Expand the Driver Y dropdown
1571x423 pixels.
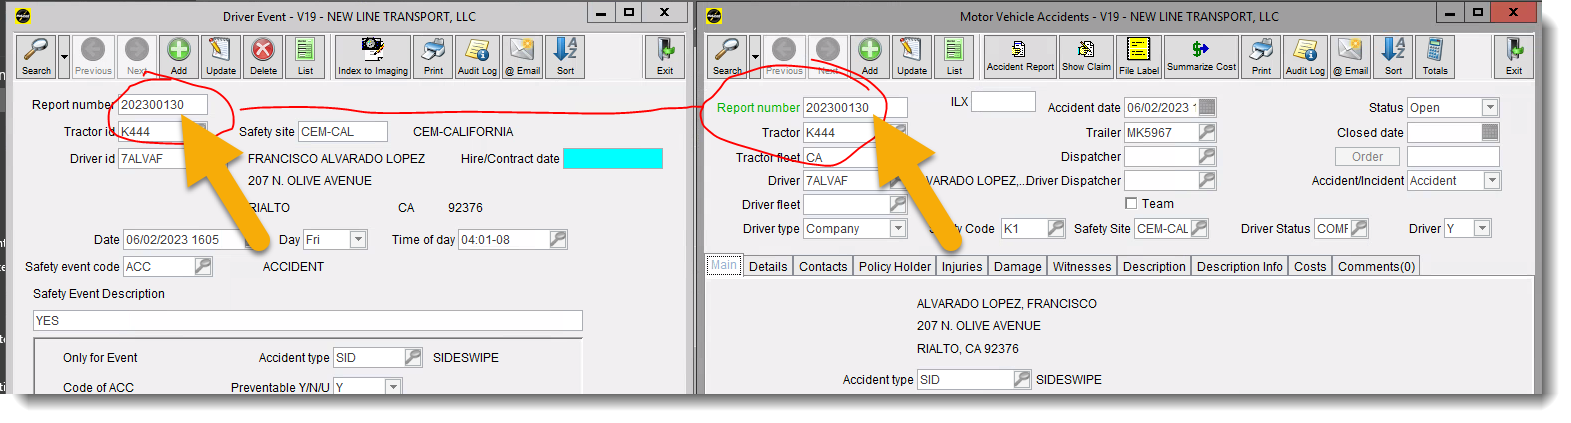coord(1482,228)
